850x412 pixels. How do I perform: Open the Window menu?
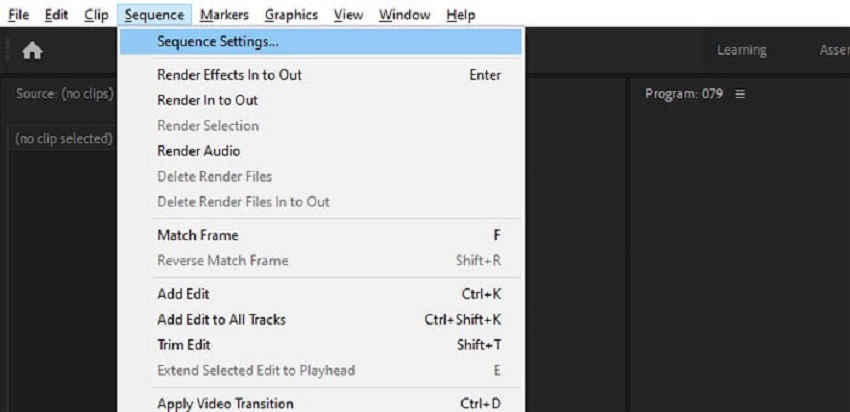405,15
